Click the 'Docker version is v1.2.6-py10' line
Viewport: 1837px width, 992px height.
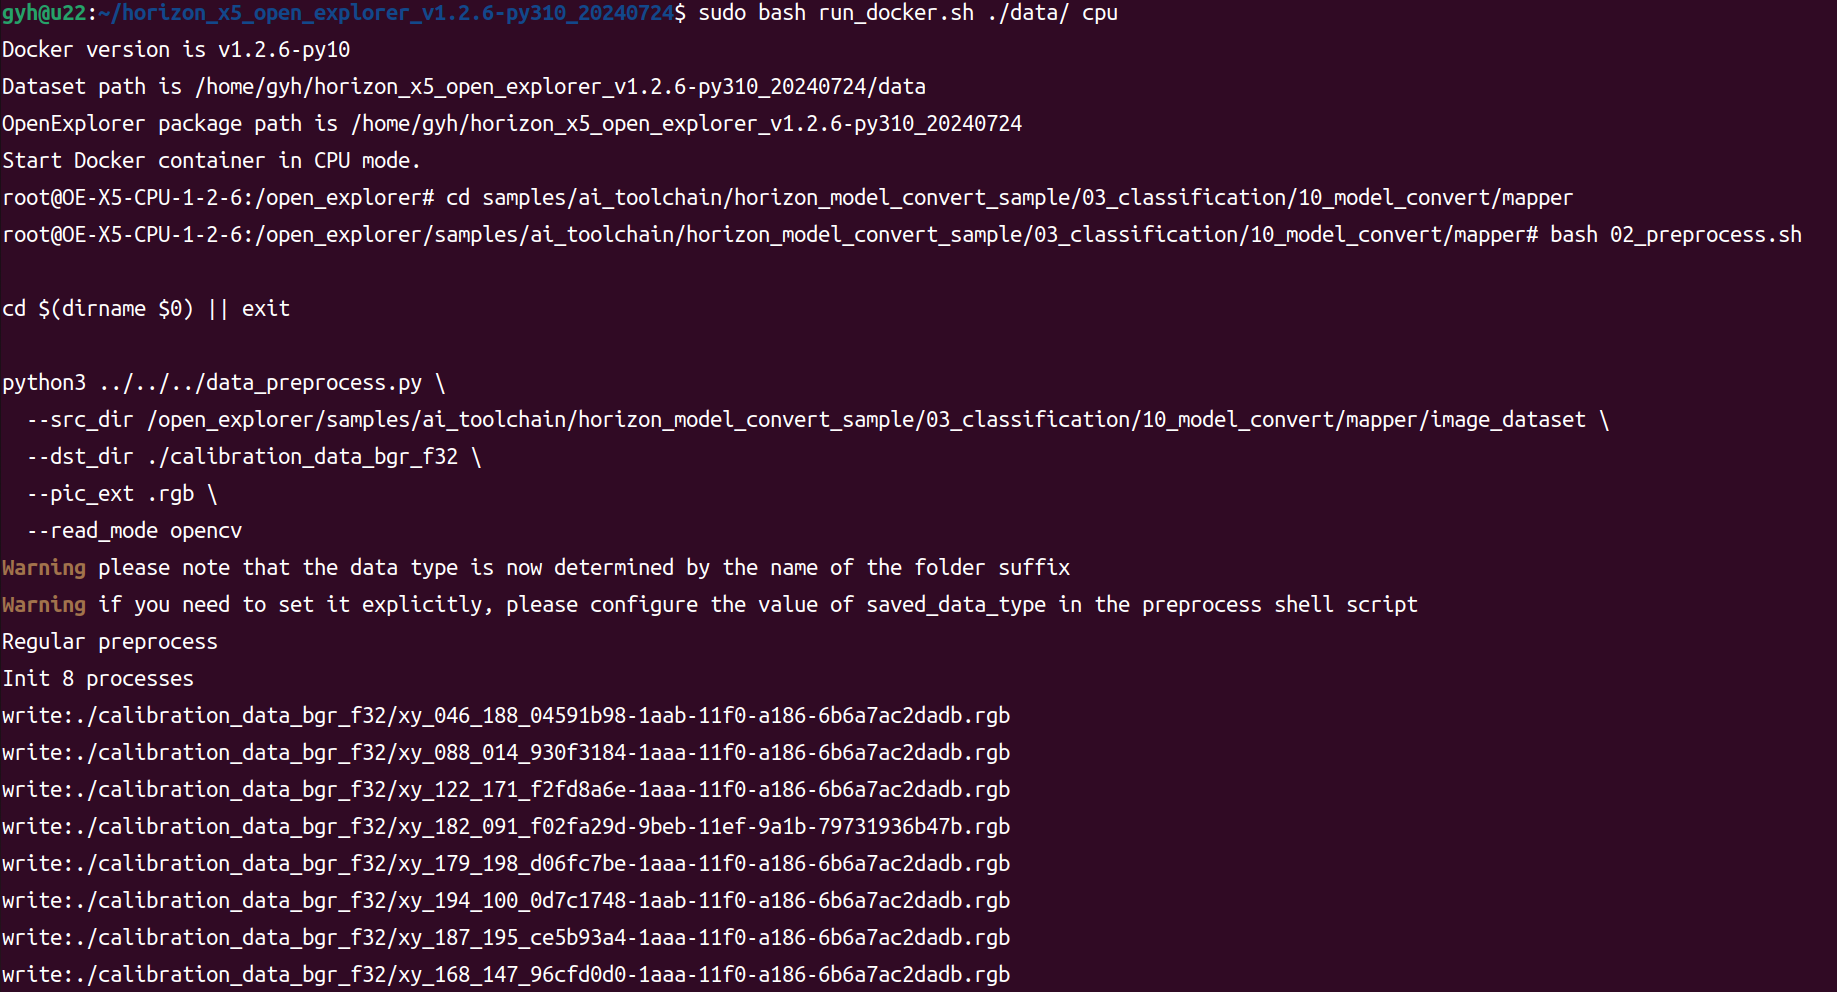pos(176,50)
